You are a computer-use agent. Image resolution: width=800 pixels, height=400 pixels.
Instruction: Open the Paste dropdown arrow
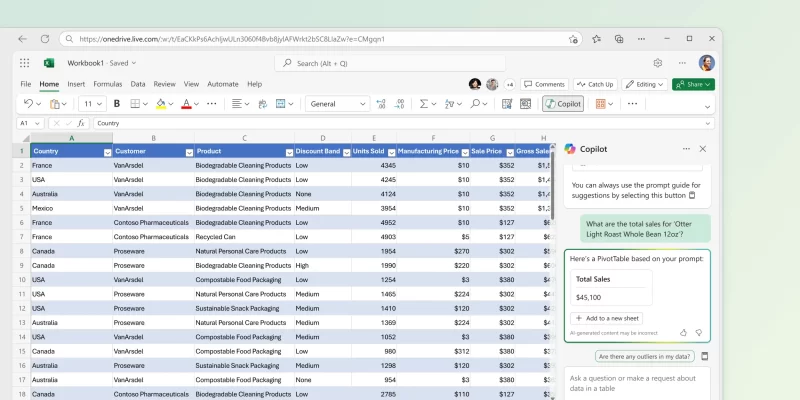[x=64, y=104]
